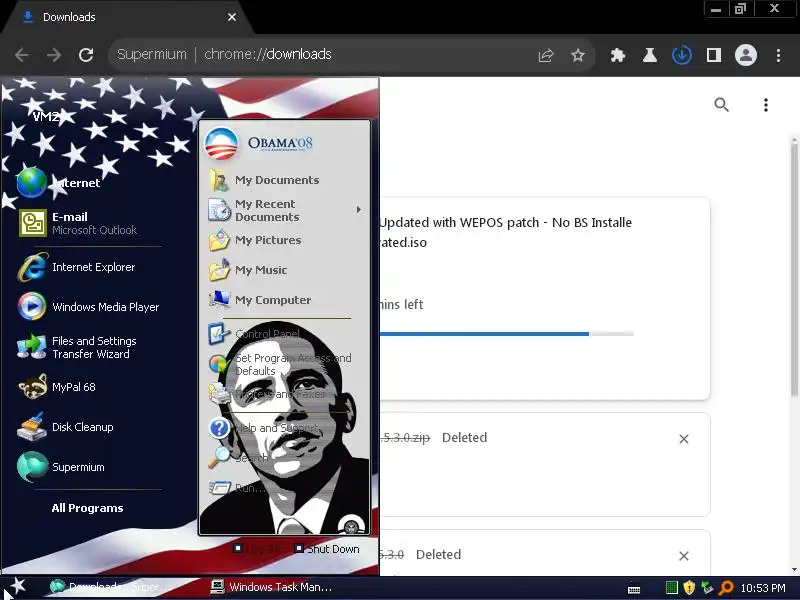Click the VM2 user name

(46, 117)
